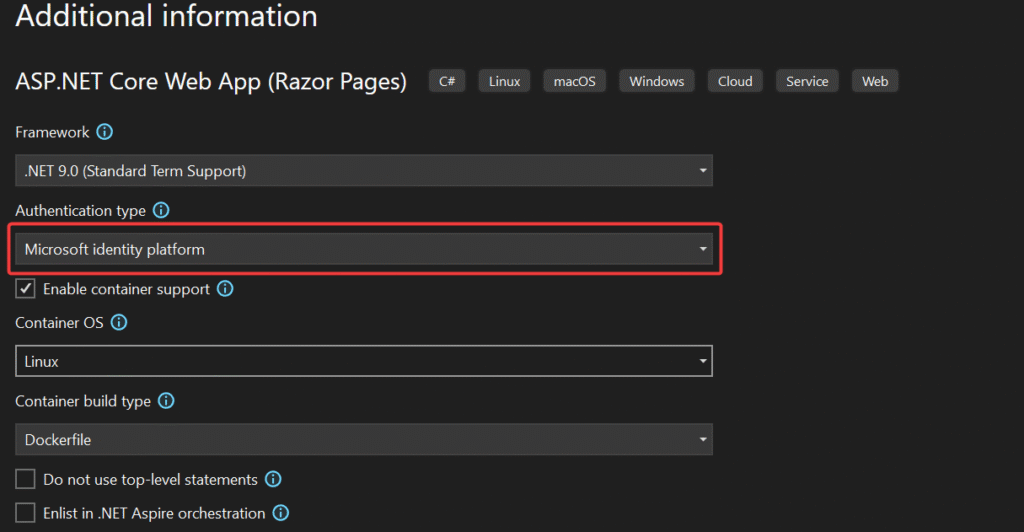Open the Authentication type dropdown

click(x=364, y=249)
